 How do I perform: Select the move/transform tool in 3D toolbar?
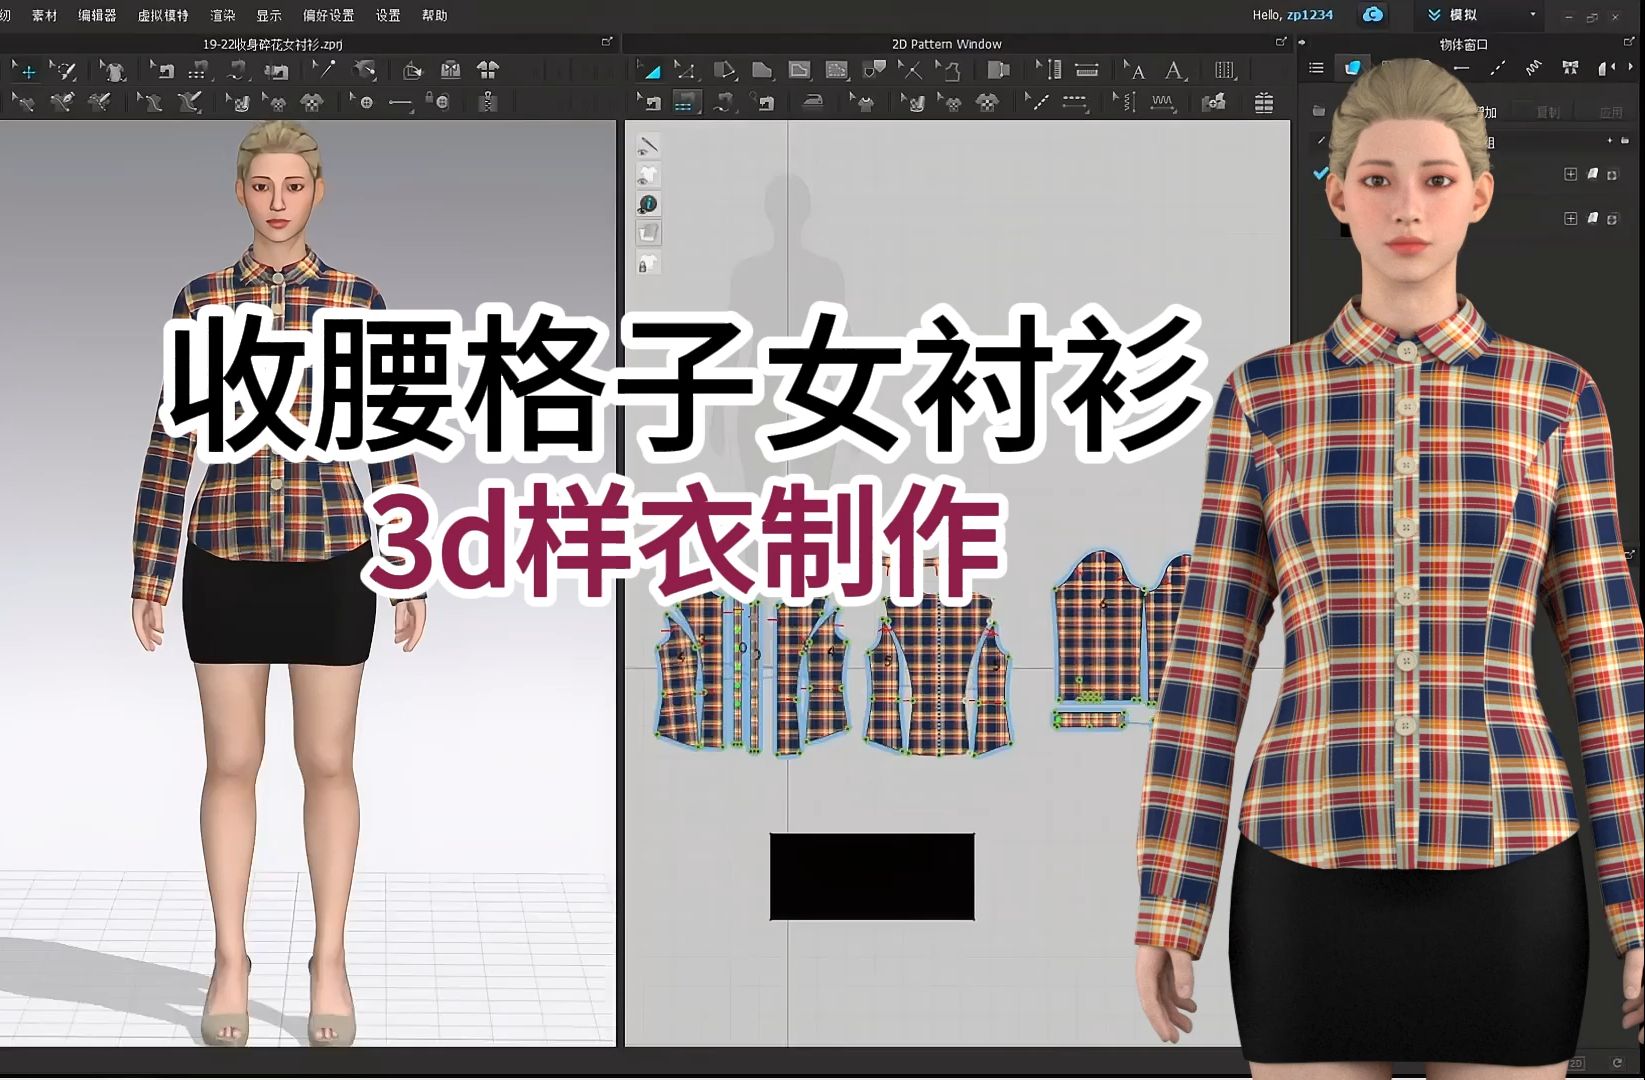pyautogui.click(x=25, y=71)
